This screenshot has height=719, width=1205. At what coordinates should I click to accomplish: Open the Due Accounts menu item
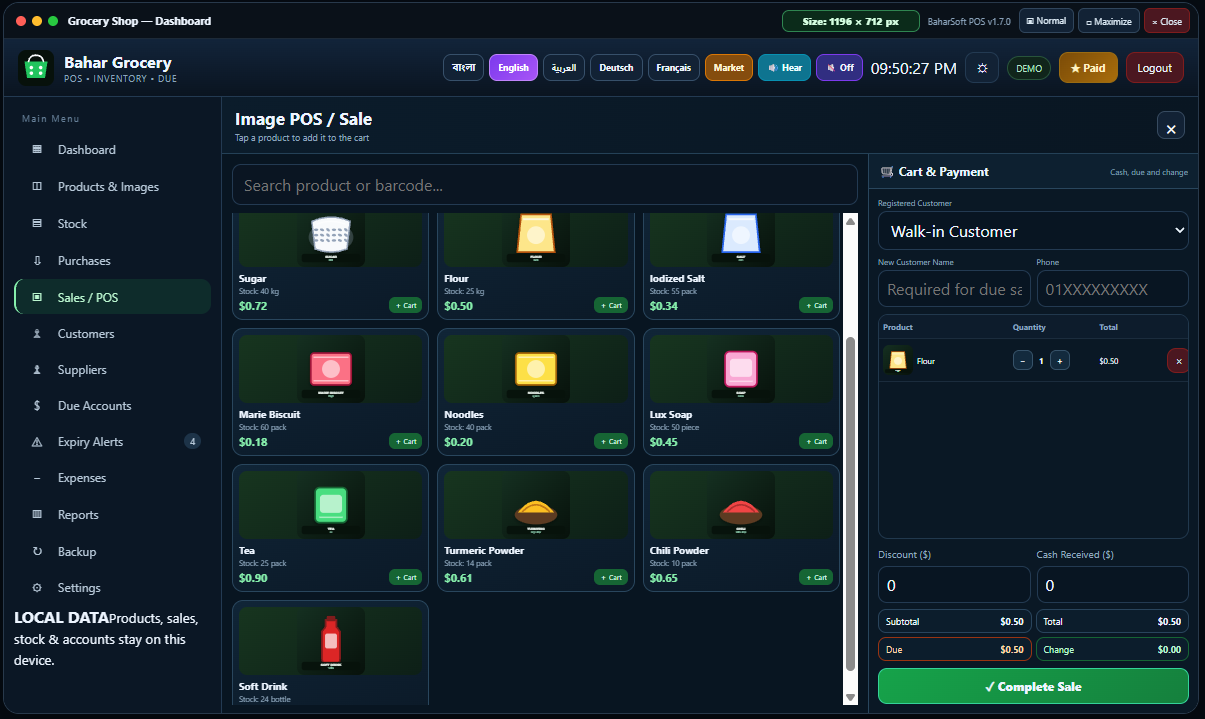(113, 406)
